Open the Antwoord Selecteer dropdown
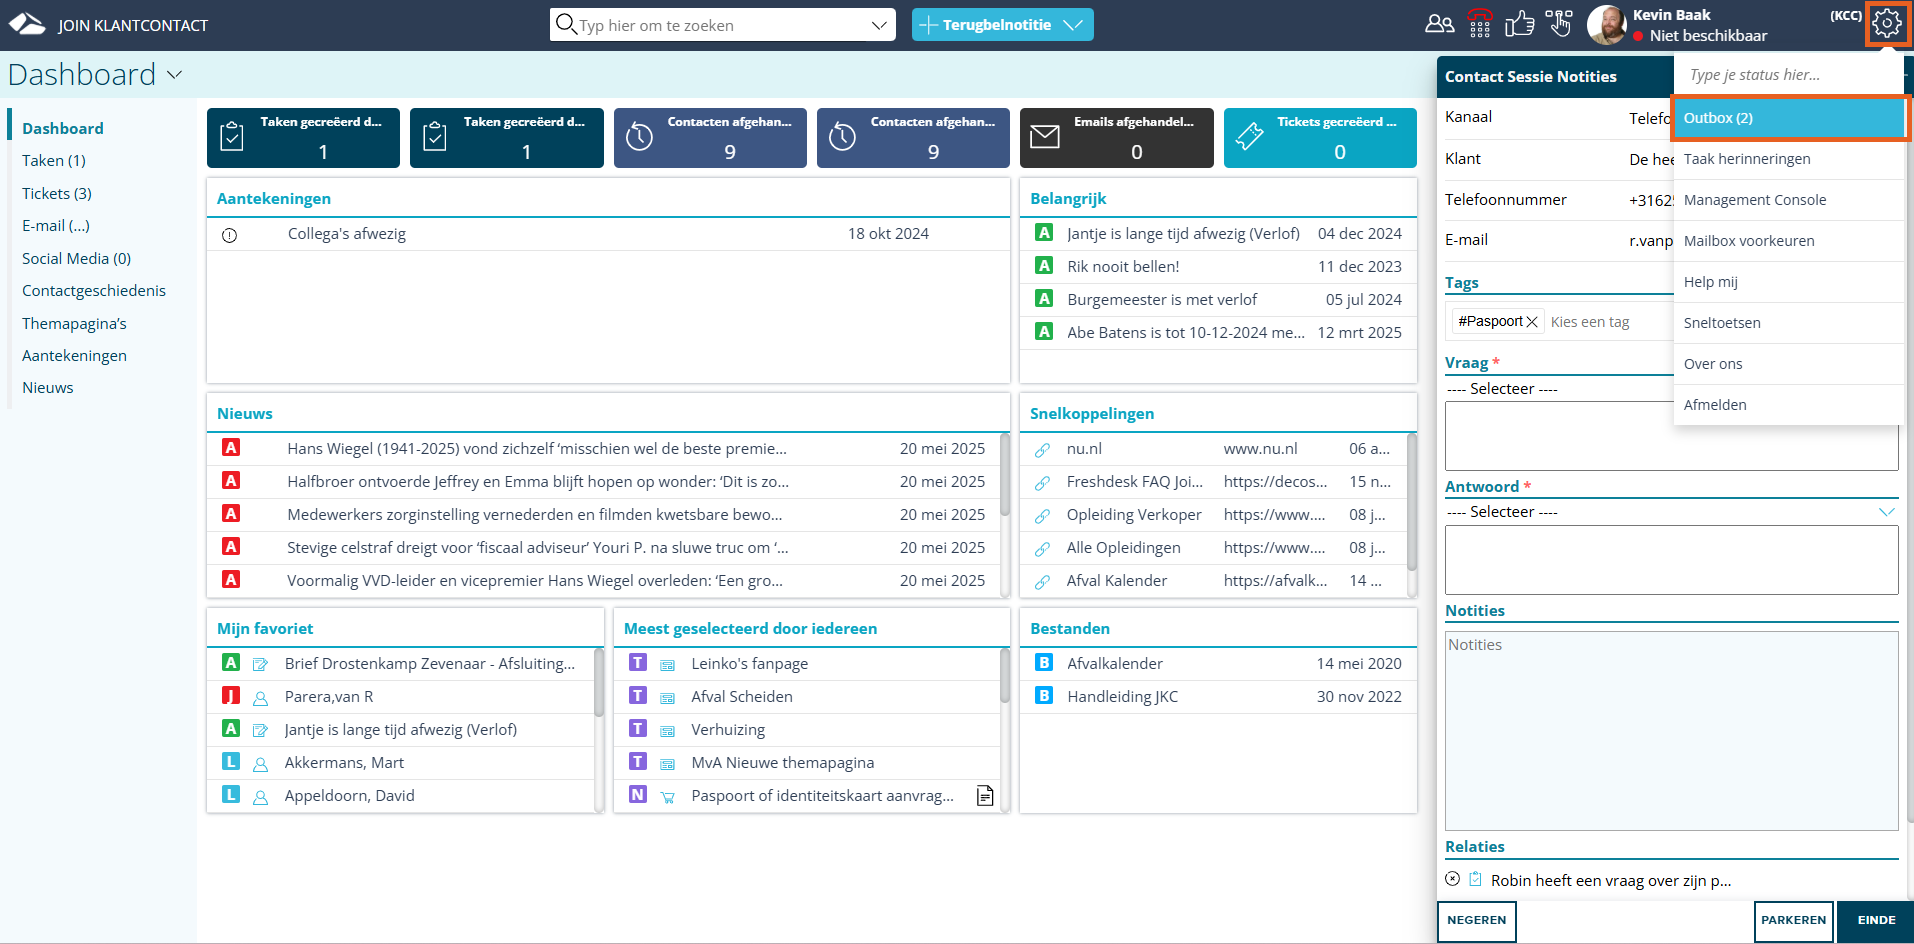Screen dimensions: 1914x944 [1671, 512]
